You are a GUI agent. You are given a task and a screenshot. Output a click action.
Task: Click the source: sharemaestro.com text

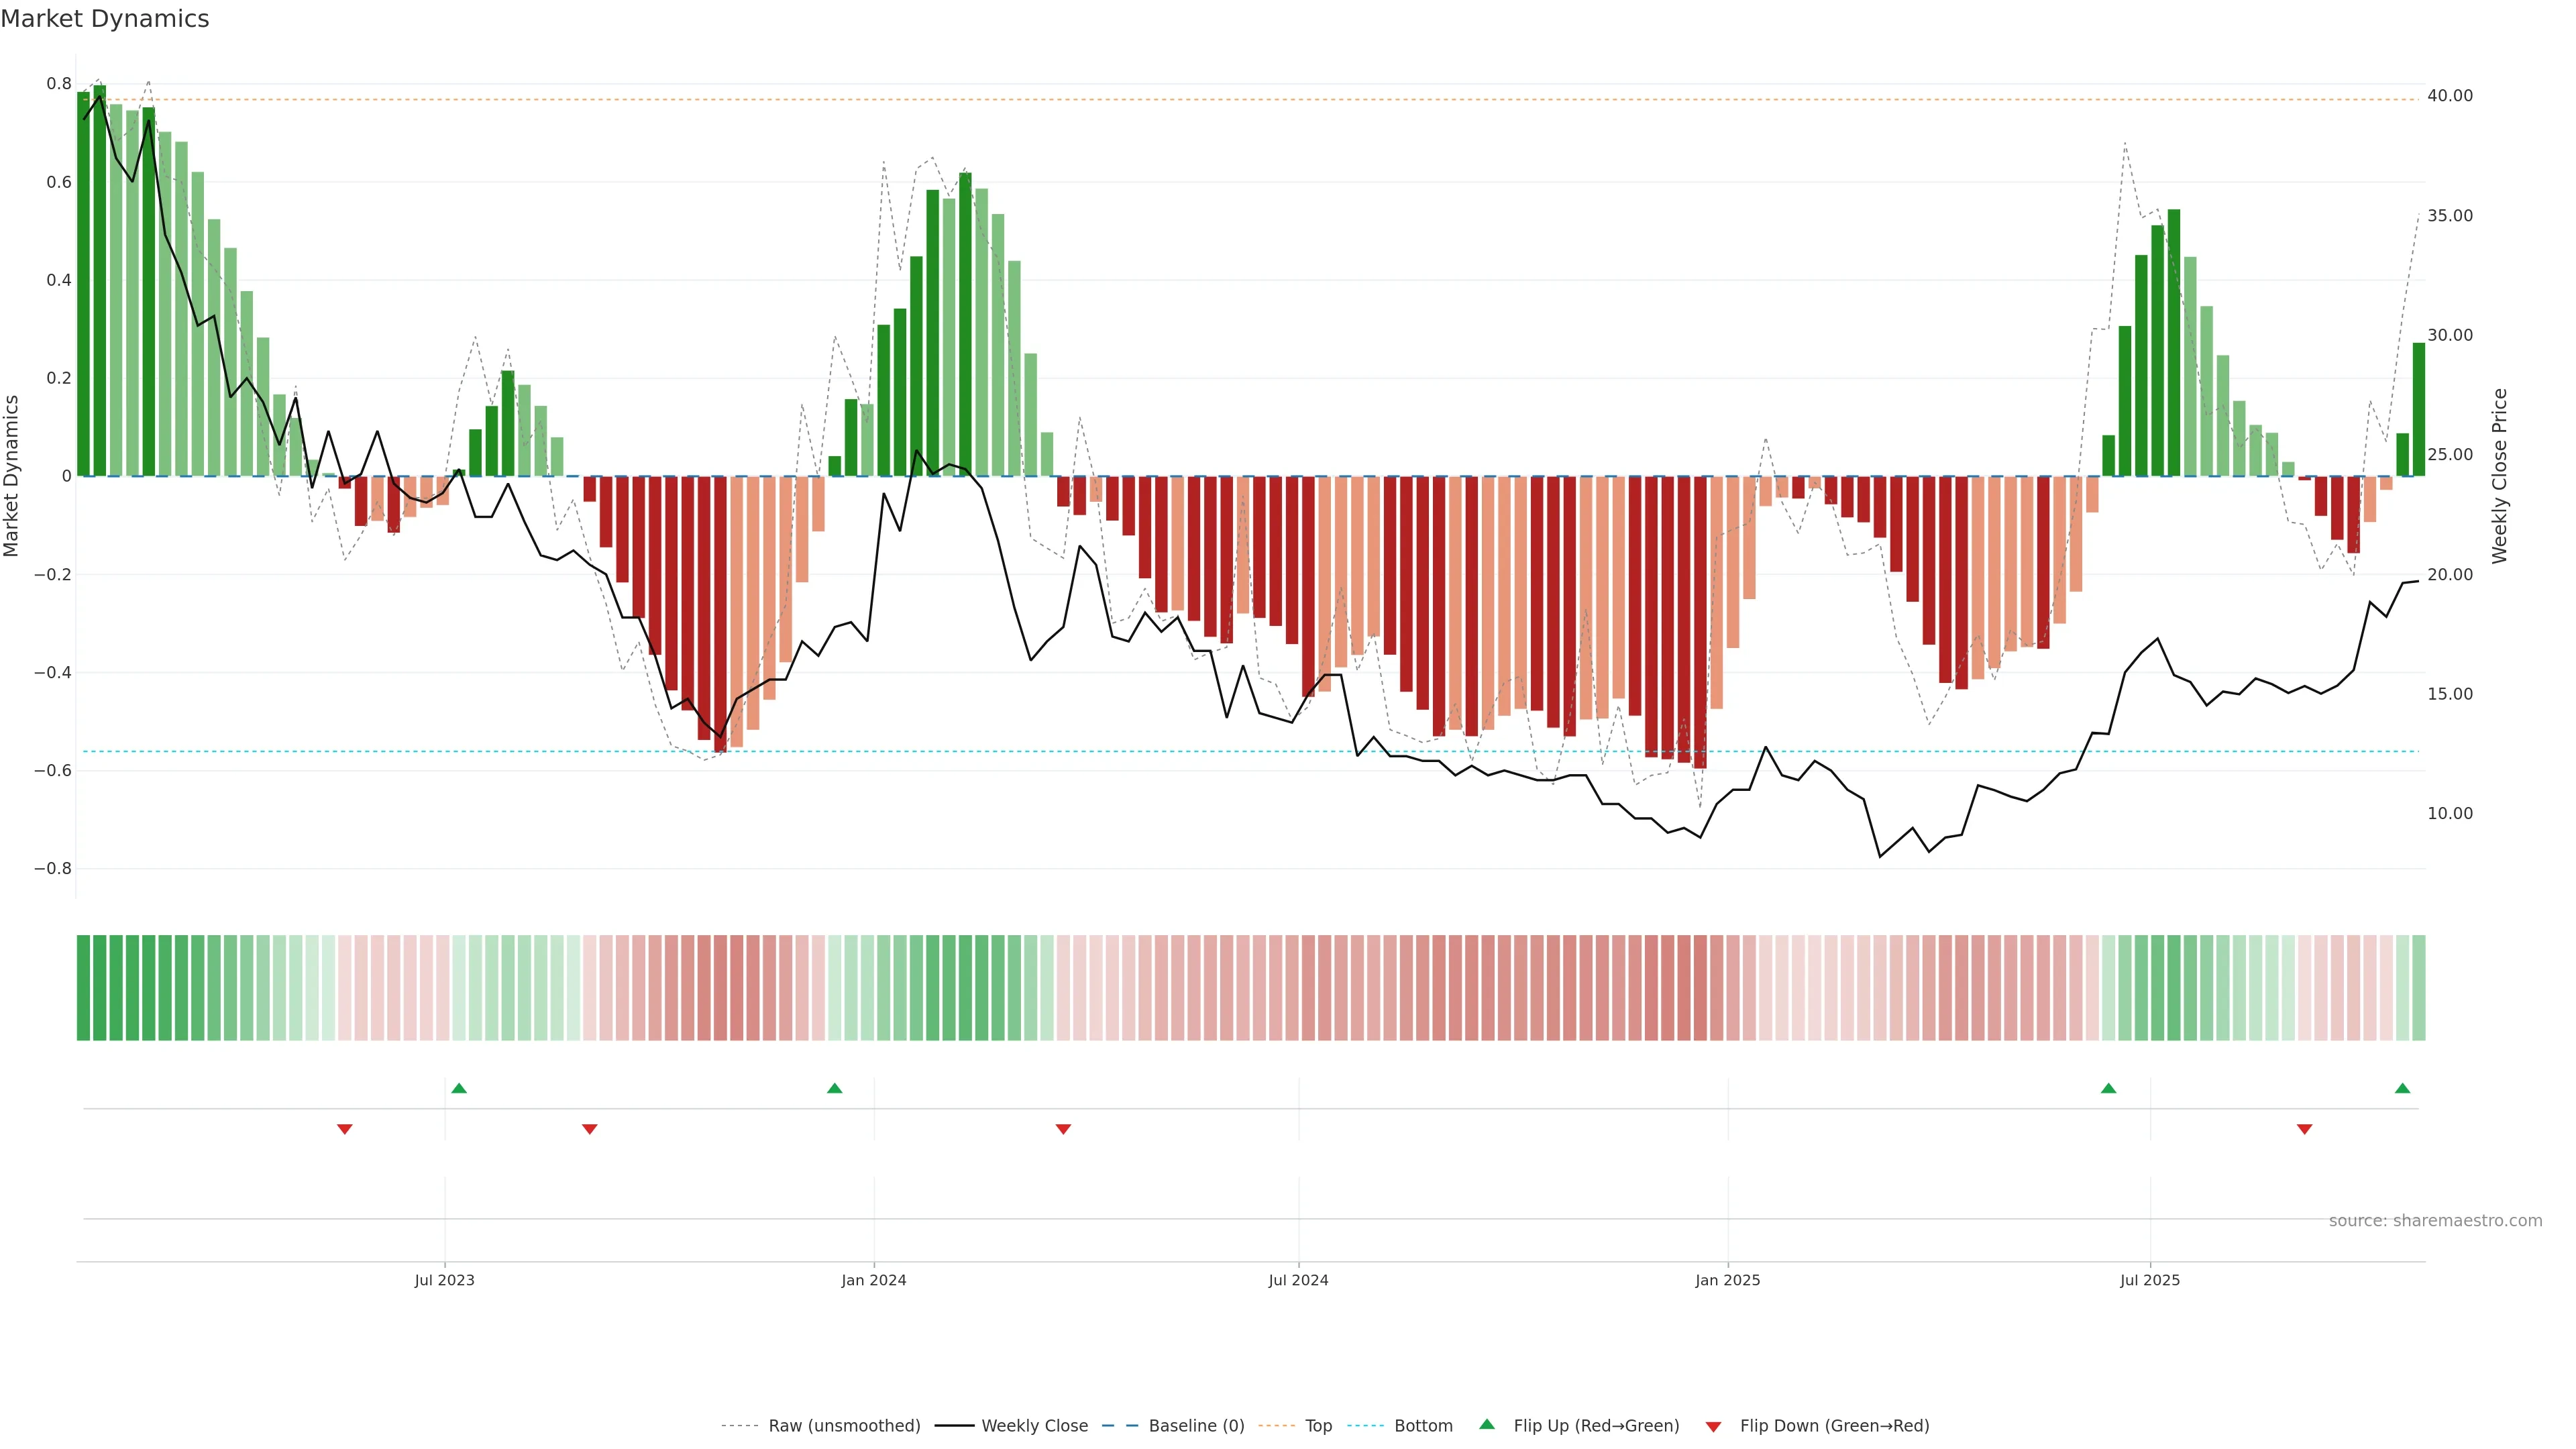tap(2435, 1220)
